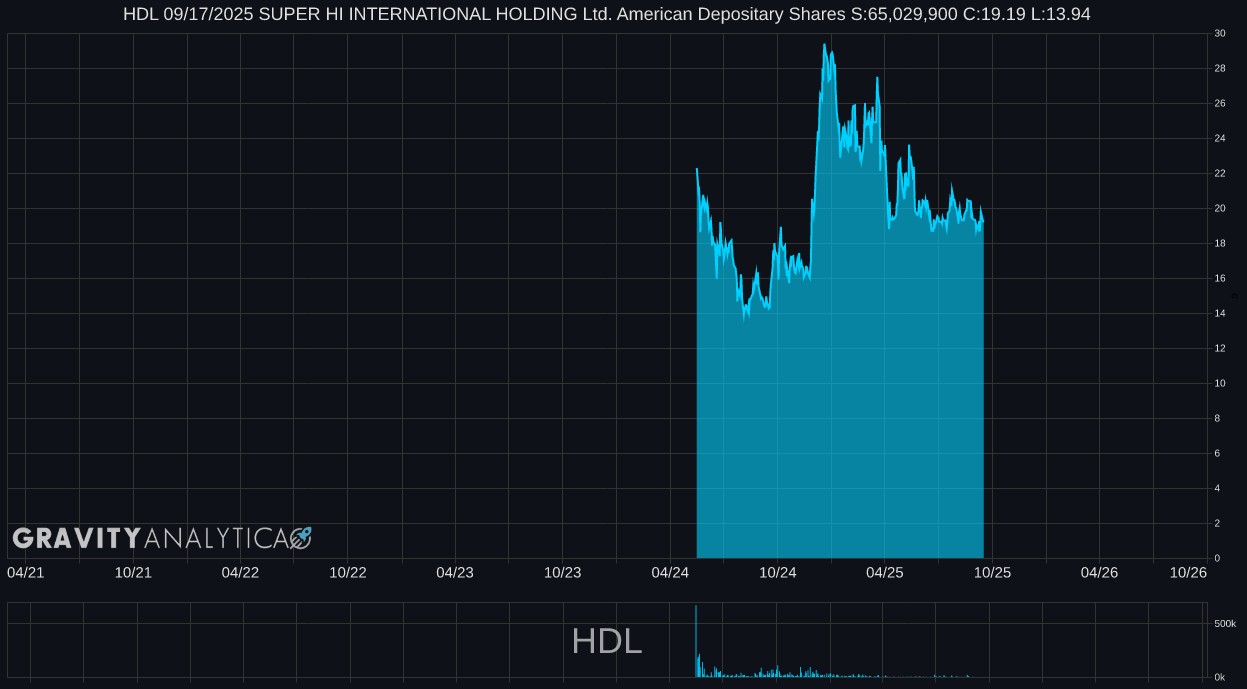This screenshot has width=1247, height=689.
Task: Click the 26 price axis label
Action: [1220, 103]
